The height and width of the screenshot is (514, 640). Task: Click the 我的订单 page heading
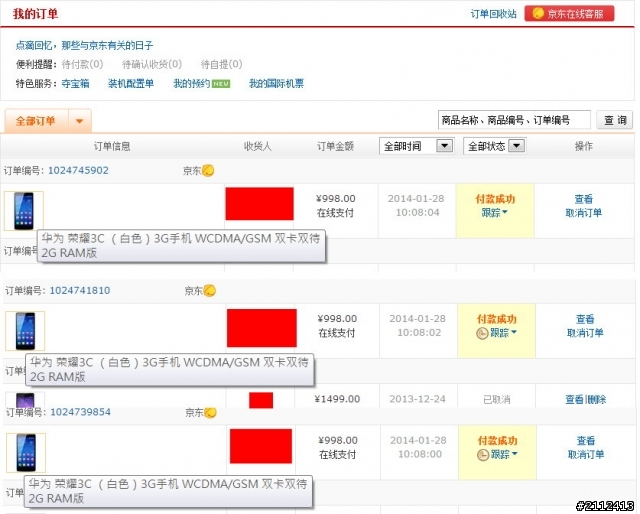coord(35,13)
